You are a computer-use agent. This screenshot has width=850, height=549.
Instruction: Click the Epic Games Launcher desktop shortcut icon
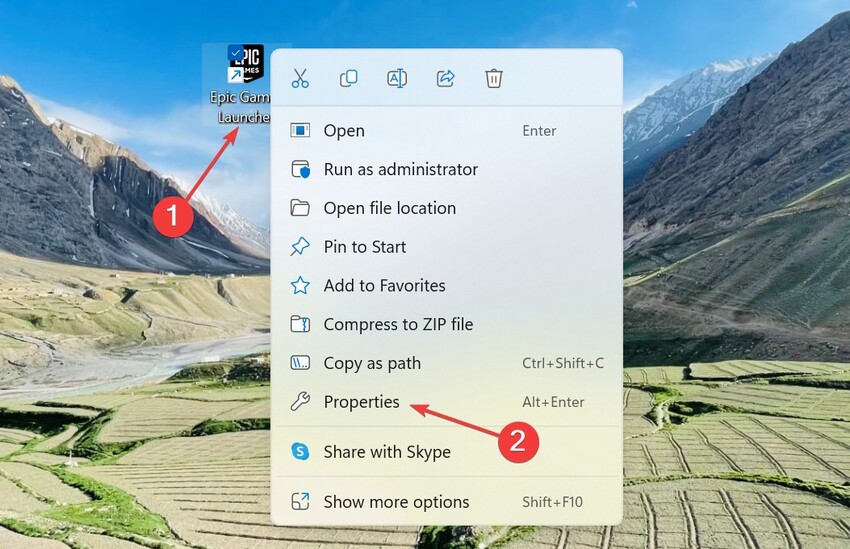(x=246, y=63)
